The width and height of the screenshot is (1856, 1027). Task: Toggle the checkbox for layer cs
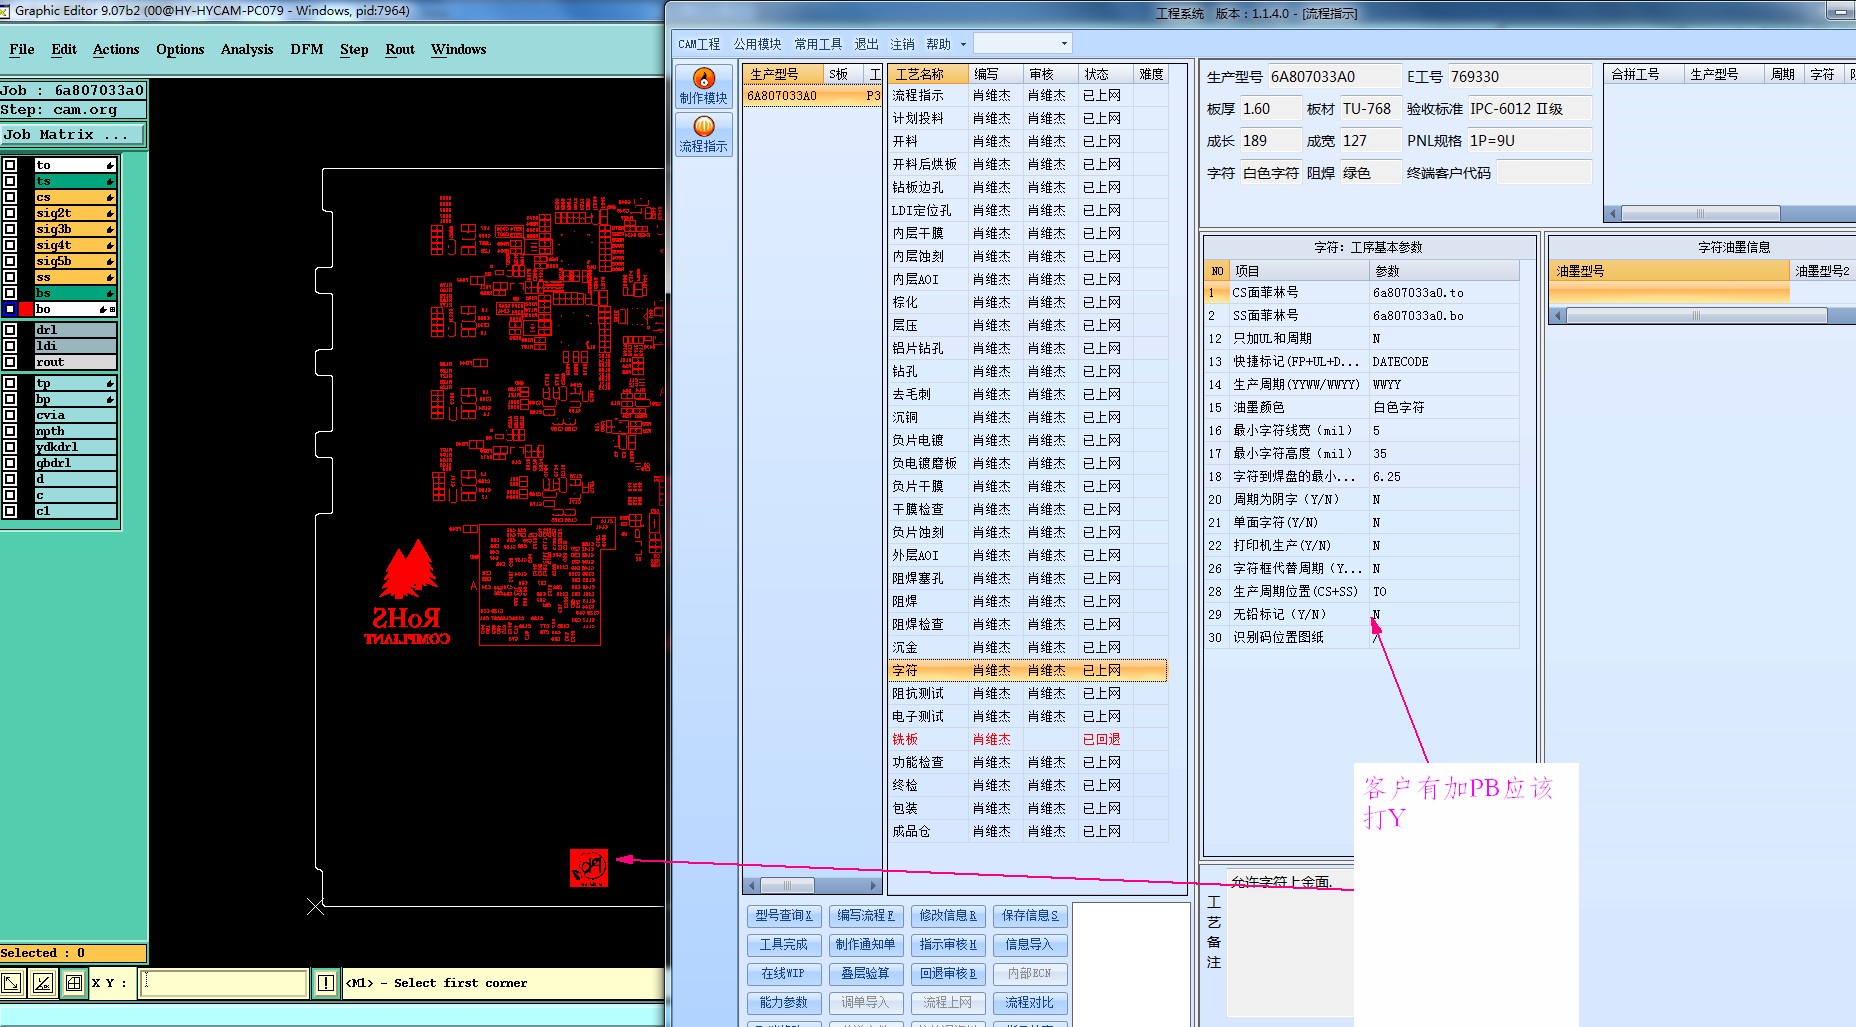[10, 197]
